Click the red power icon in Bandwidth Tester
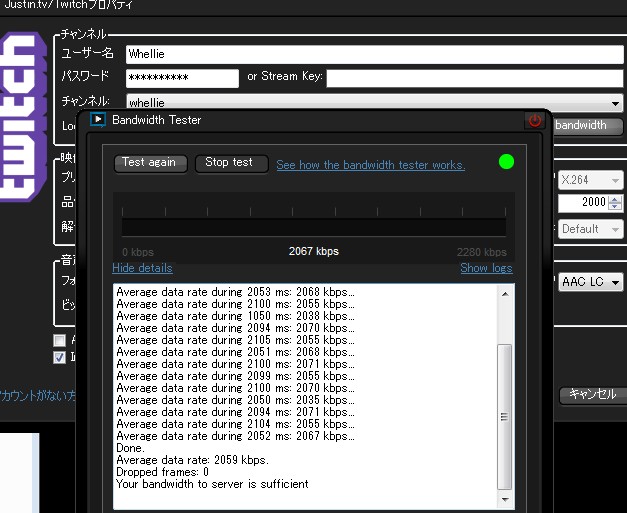 coord(535,120)
